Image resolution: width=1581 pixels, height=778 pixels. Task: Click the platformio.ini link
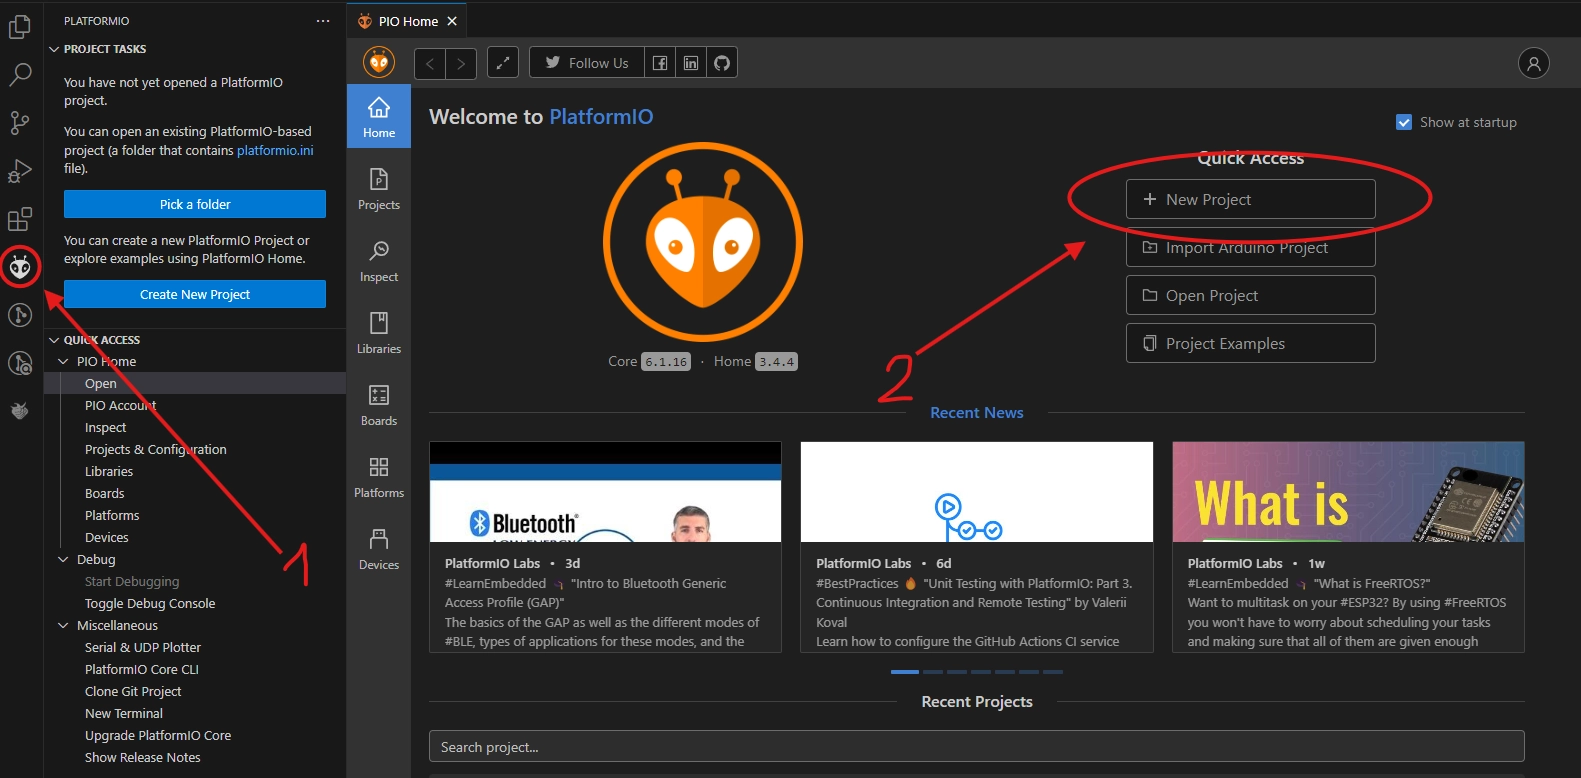point(275,150)
